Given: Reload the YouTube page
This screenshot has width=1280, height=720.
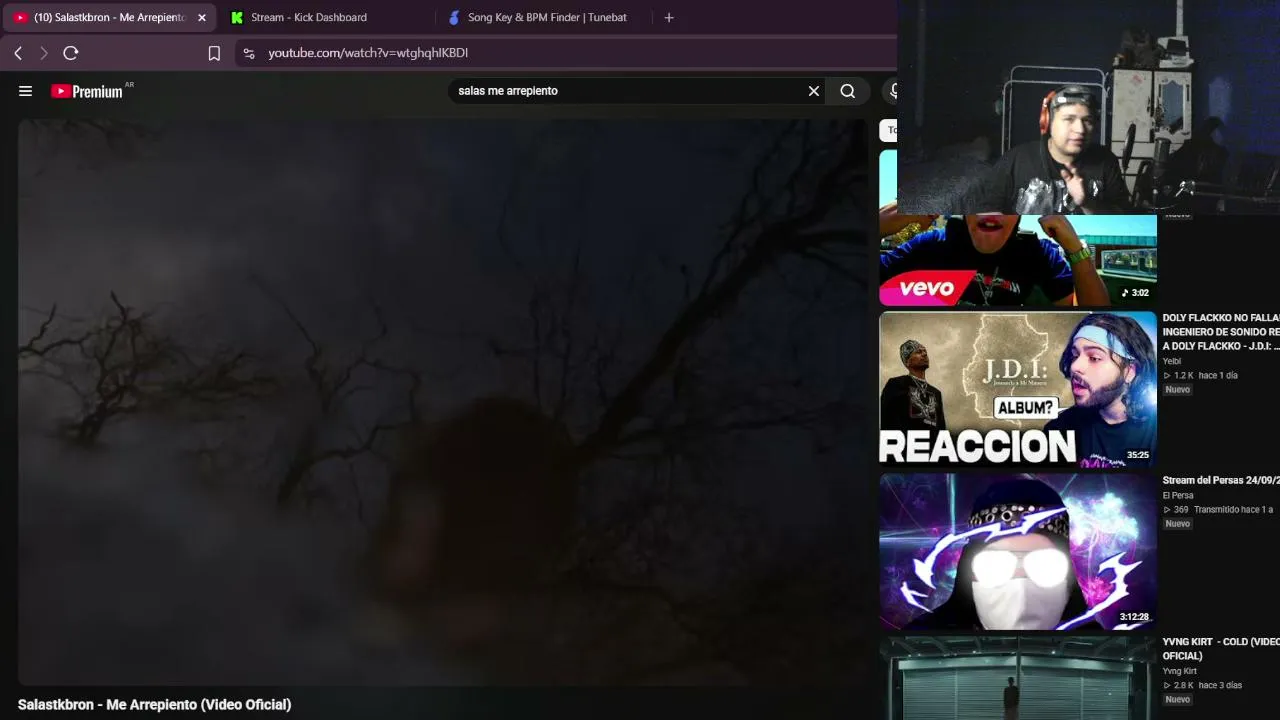Looking at the screenshot, I should [x=71, y=53].
